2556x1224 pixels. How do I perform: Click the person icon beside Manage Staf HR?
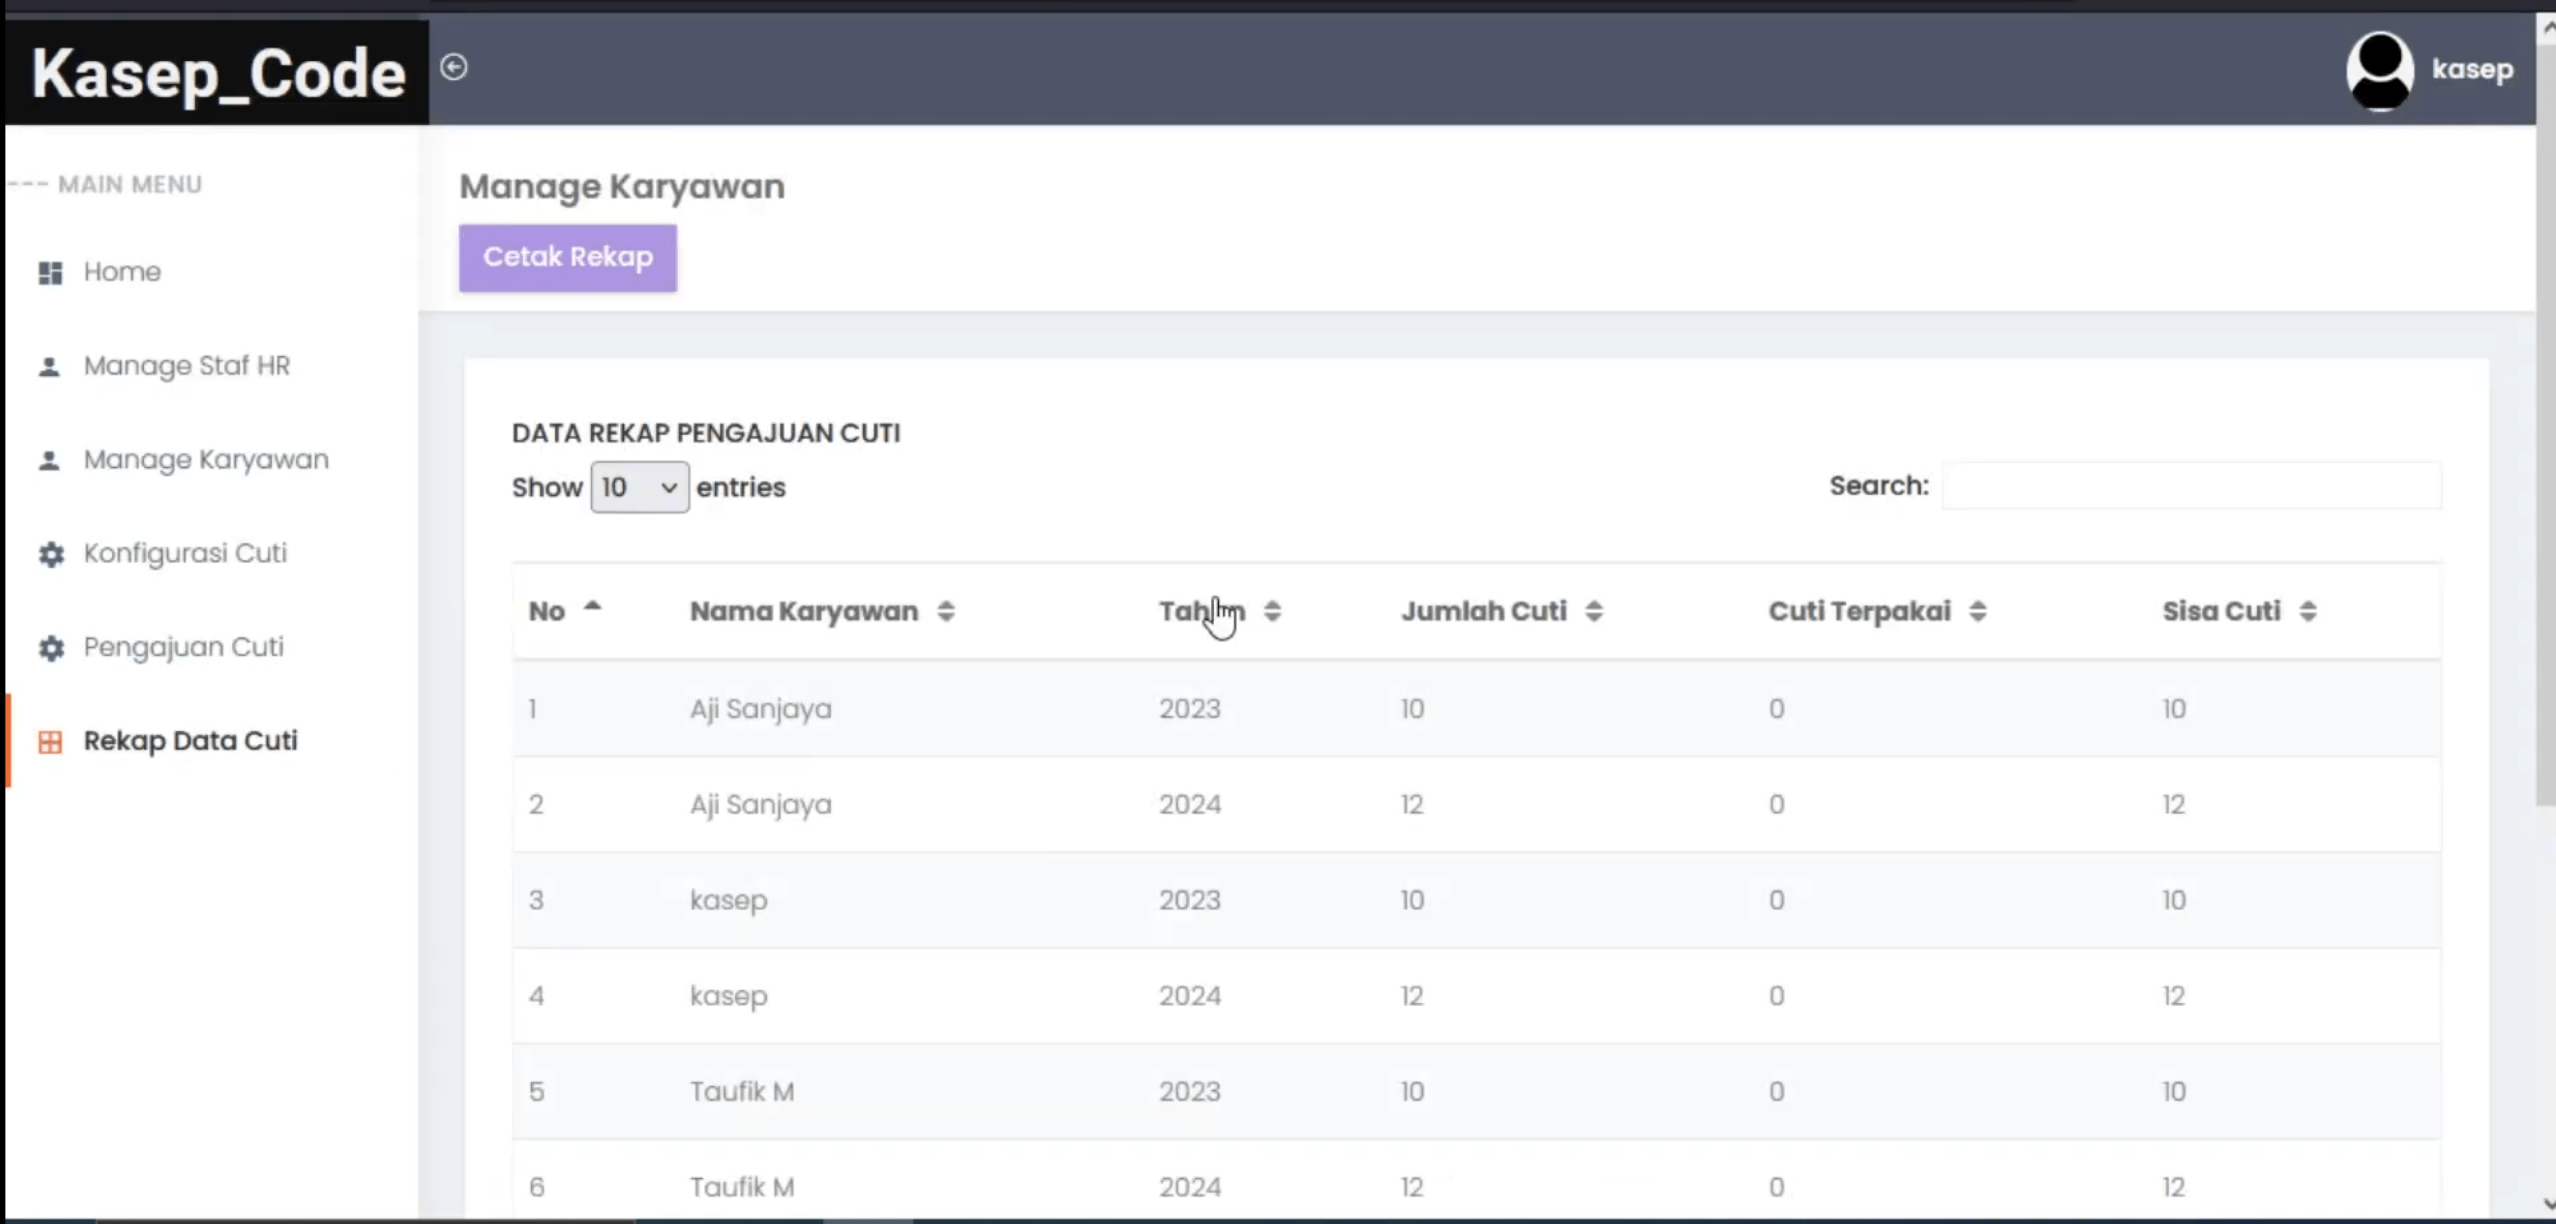tap(49, 367)
